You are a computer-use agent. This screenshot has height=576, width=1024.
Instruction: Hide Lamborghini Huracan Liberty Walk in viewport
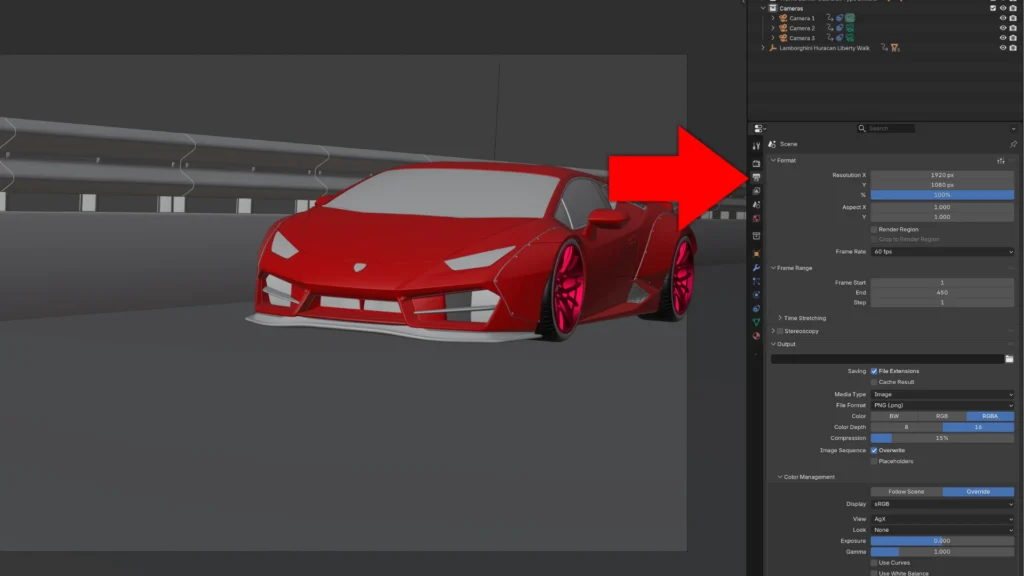(1002, 48)
